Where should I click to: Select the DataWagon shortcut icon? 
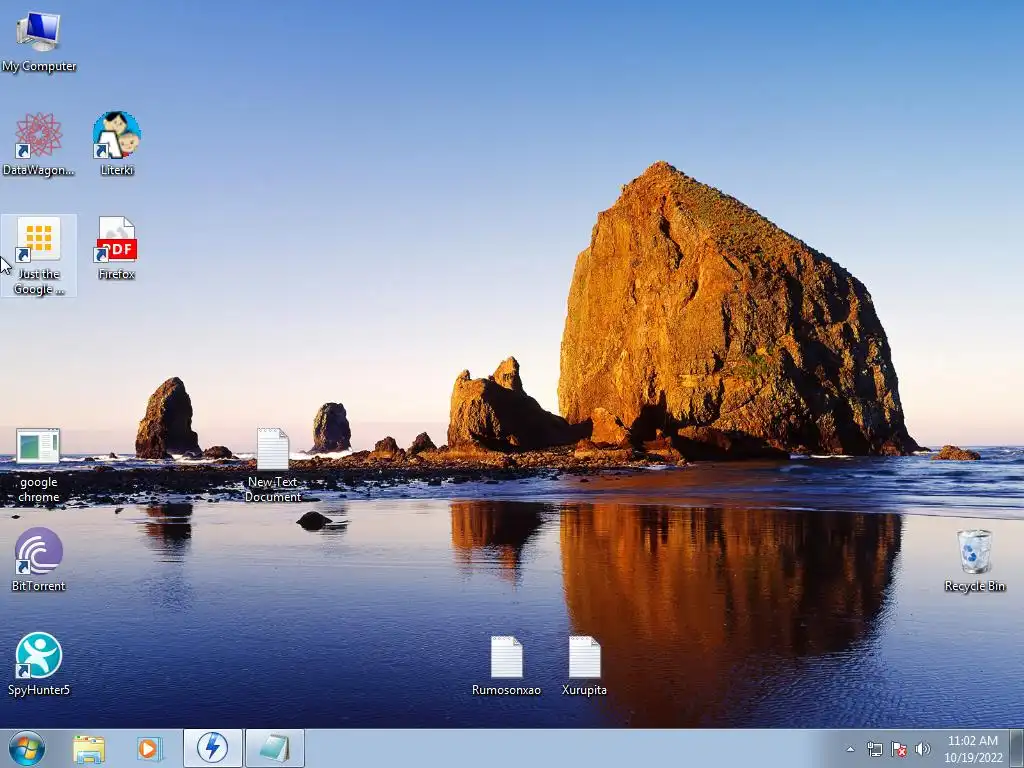click(39, 144)
